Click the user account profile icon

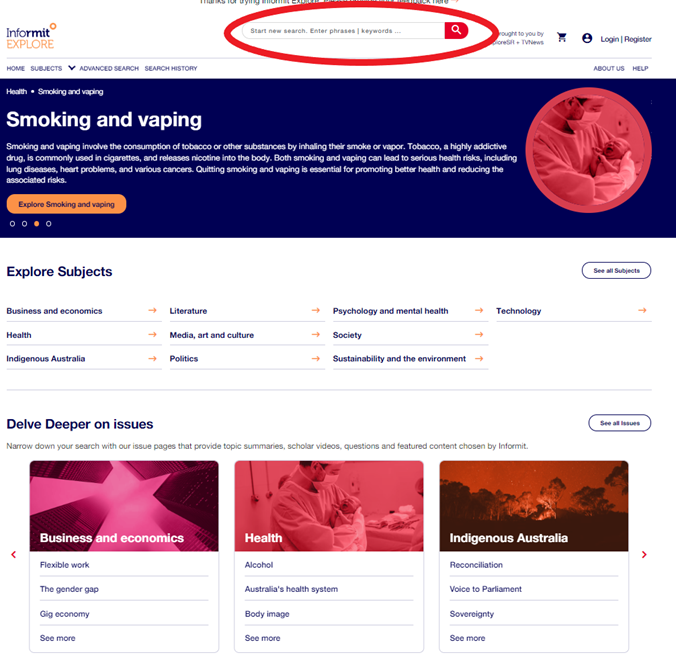click(587, 38)
